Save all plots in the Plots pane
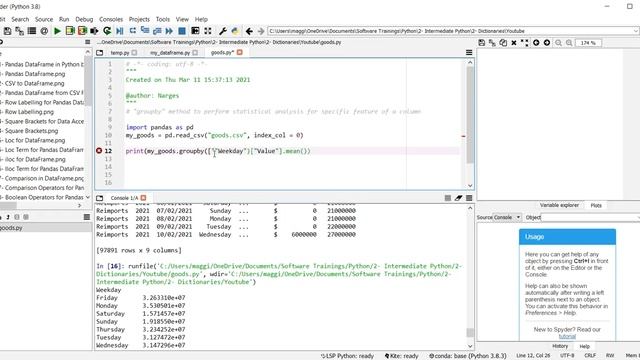The width and height of the screenshot is (640, 360). (x=492, y=43)
